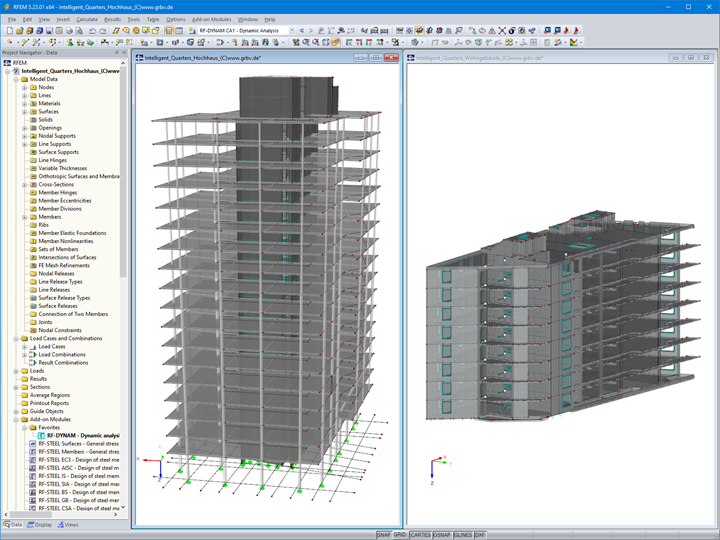Select RF-DYNAM Dynamic analysis in tree

tap(83, 436)
